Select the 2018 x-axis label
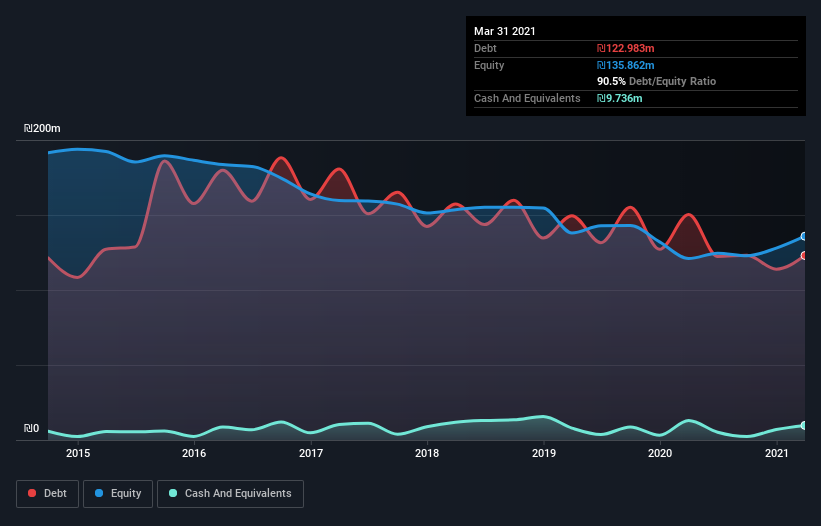The height and width of the screenshot is (526, 821). click(x=427, y=453)
